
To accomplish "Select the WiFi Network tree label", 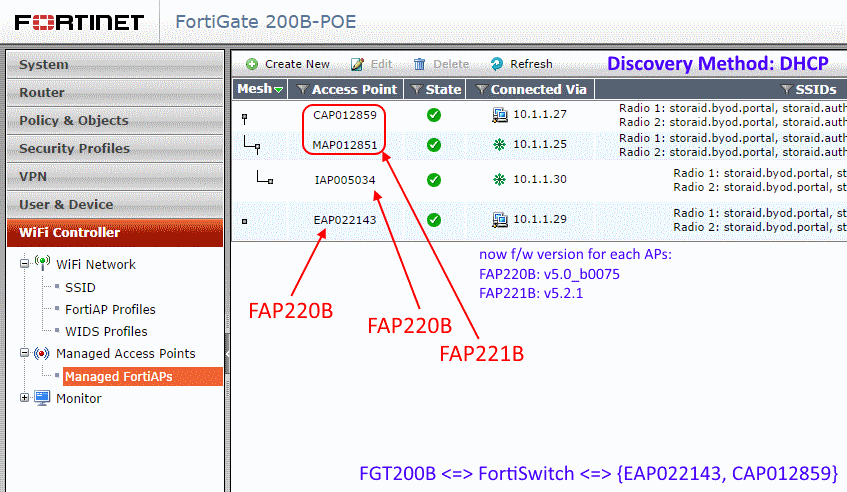I will click(96, 265).
